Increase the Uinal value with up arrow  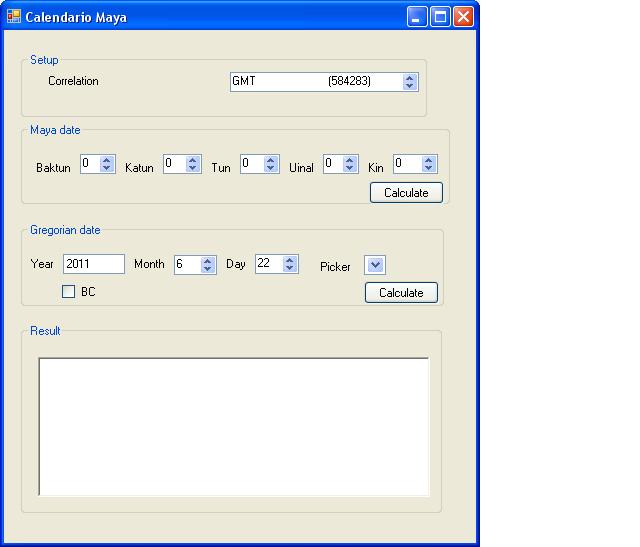click(x=350, y=160)
